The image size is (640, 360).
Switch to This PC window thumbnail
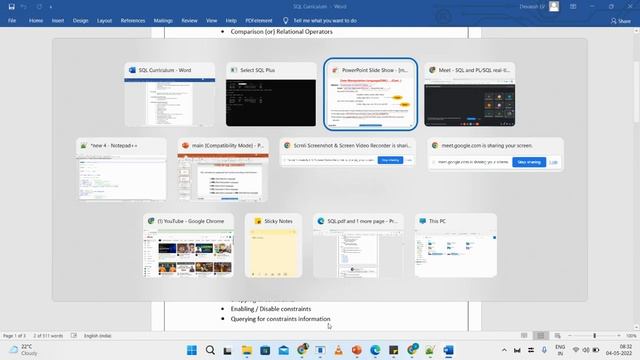[x=456, y=245]
